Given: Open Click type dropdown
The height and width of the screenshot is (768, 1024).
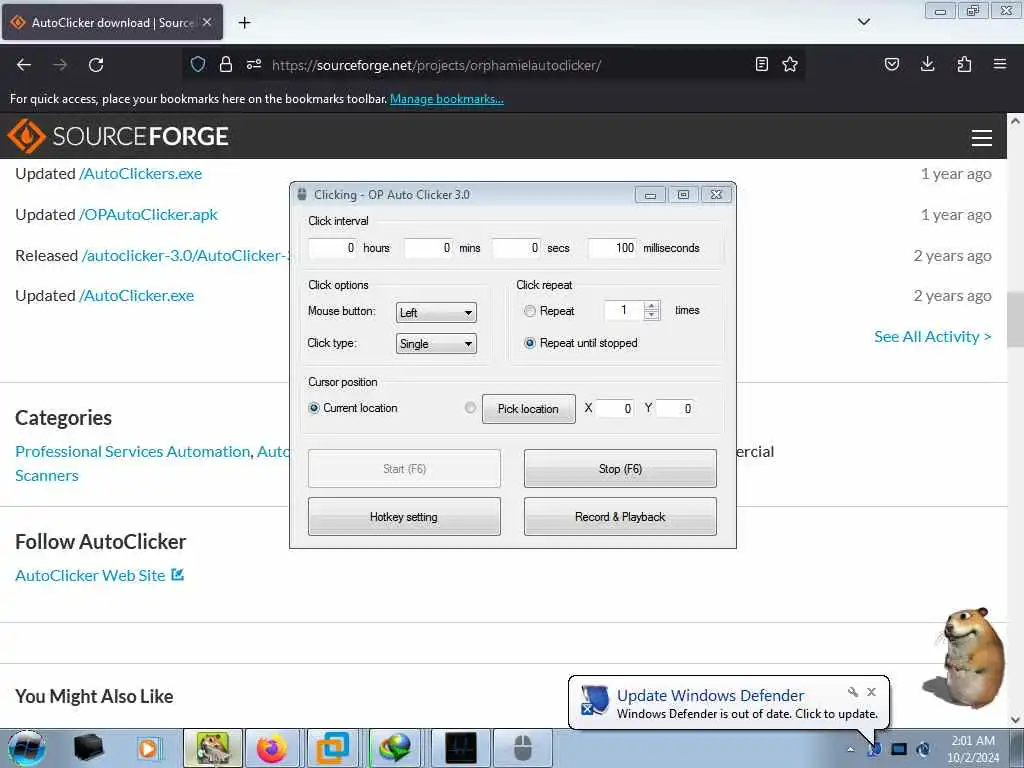Looking at the screenshot, I should click(436, 344).
